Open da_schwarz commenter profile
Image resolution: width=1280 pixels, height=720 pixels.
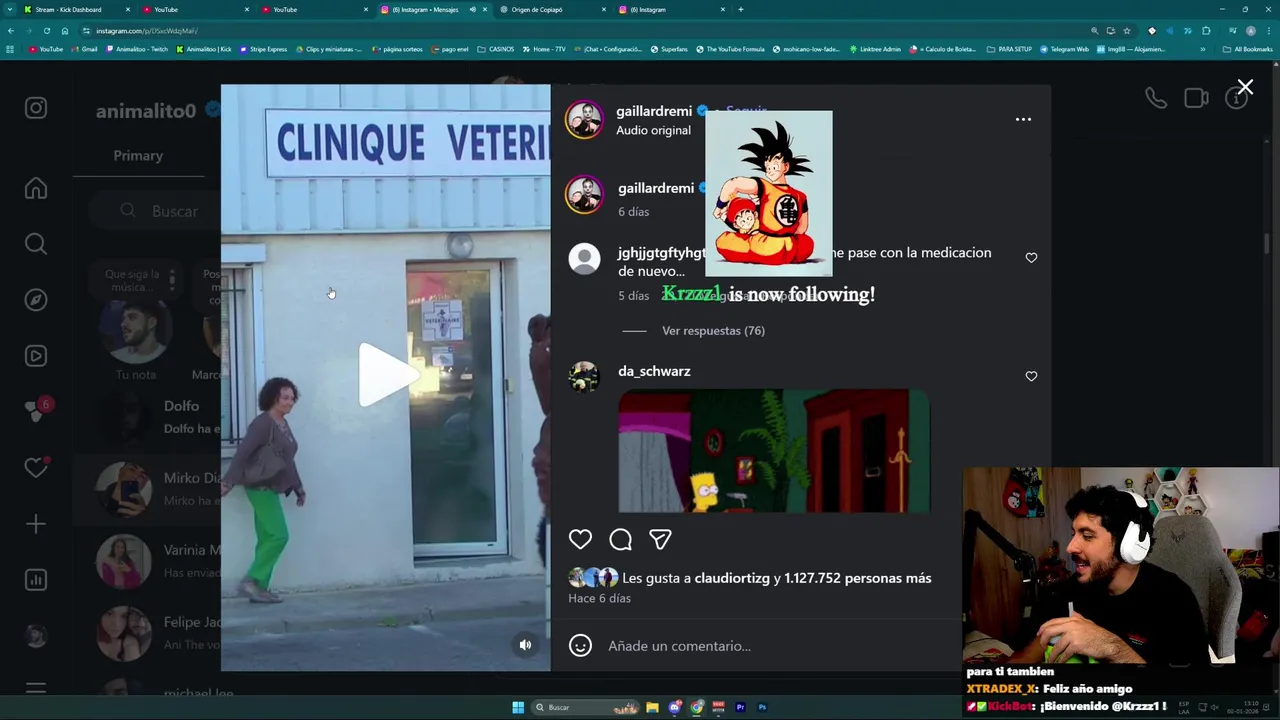click(x=654, y=371)
